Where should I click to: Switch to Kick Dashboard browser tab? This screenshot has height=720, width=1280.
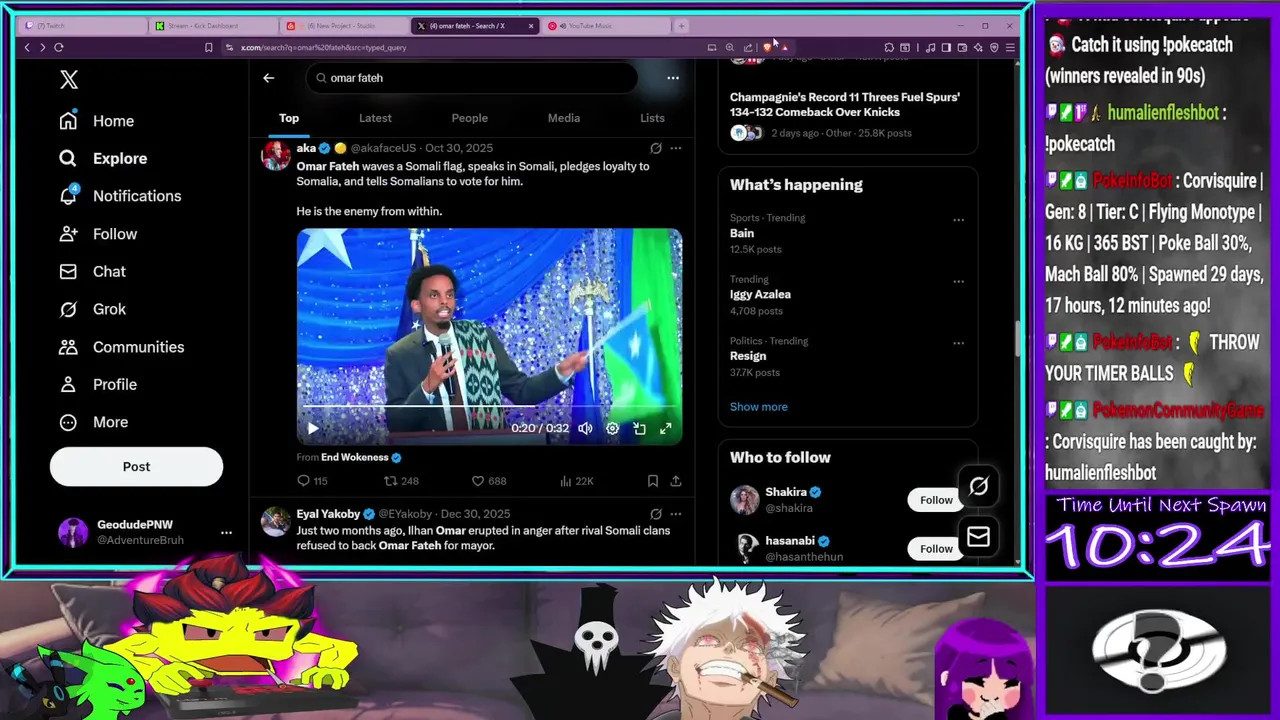tap(212, 26)
